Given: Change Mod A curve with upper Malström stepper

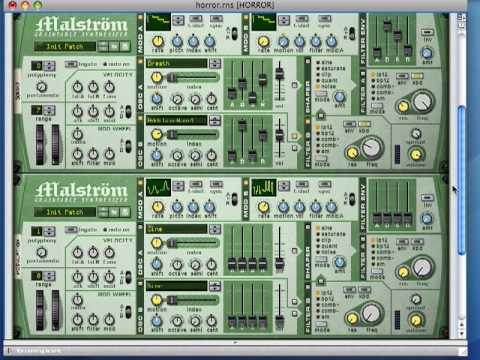Looking at the screenshot, I should (x=178, y=20).
